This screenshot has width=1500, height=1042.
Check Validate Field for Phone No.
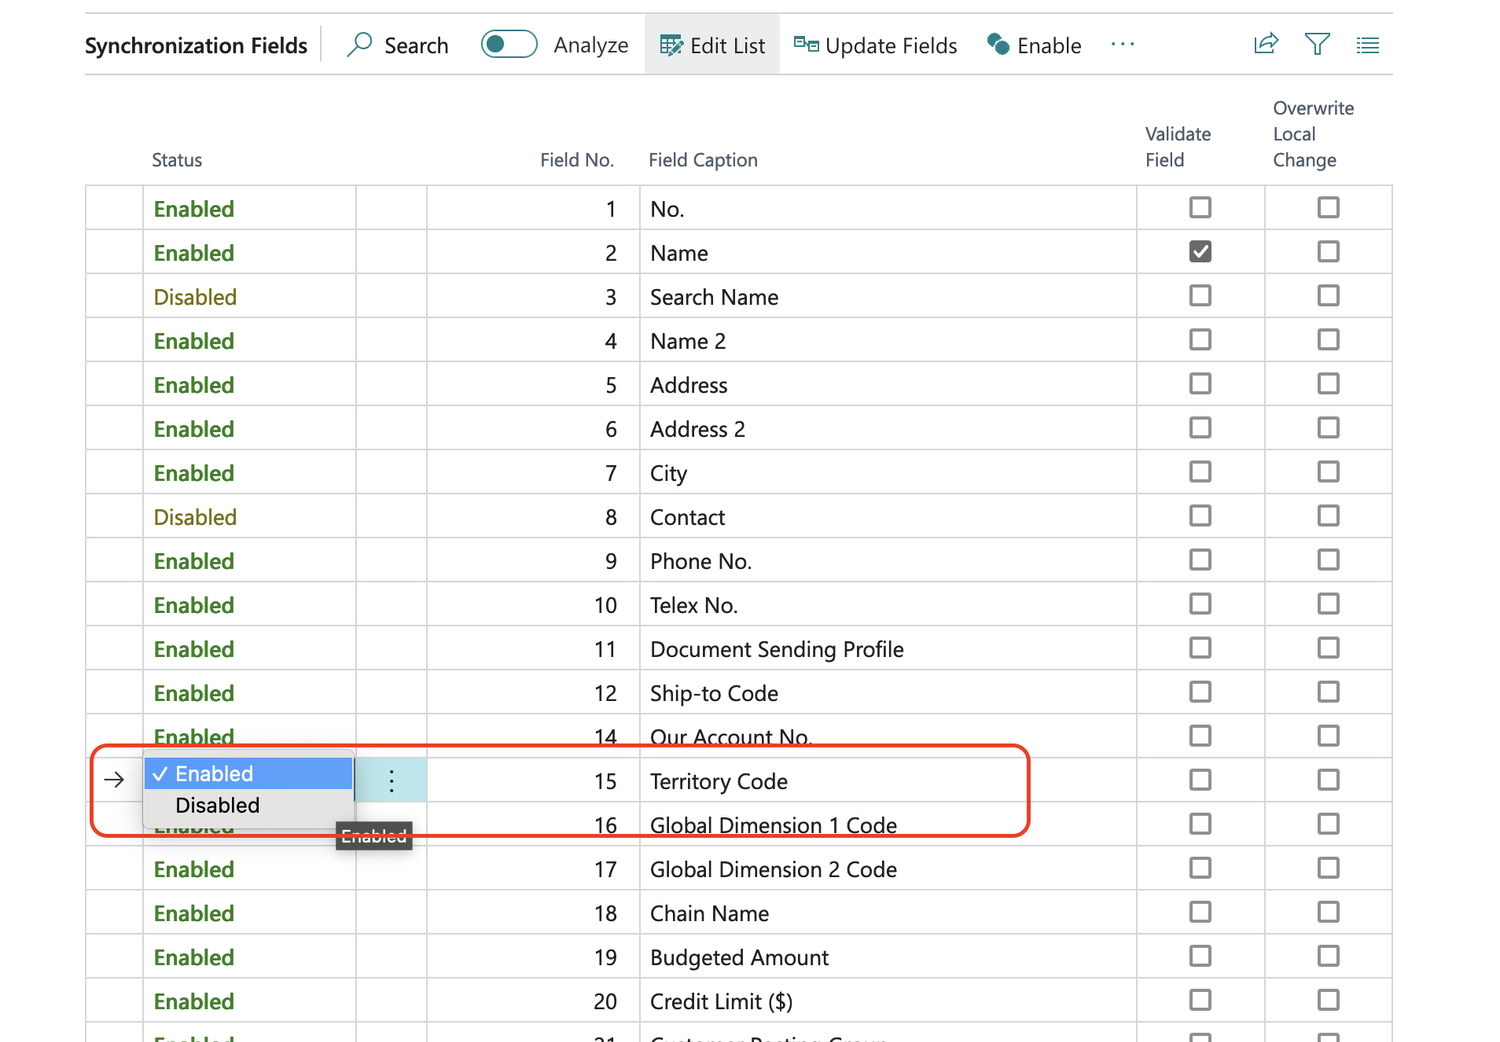tap(1200, 559)
